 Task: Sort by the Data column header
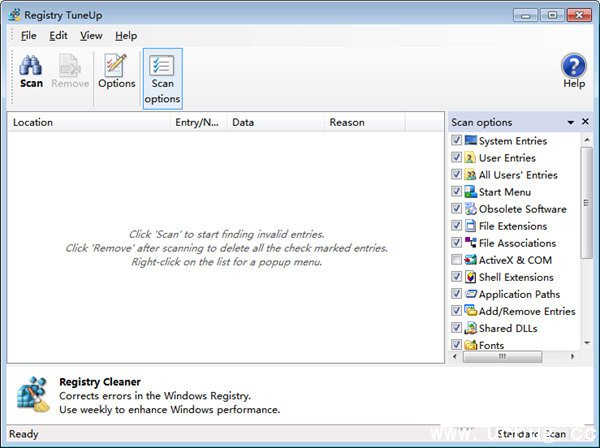click(x=276, y=122)
